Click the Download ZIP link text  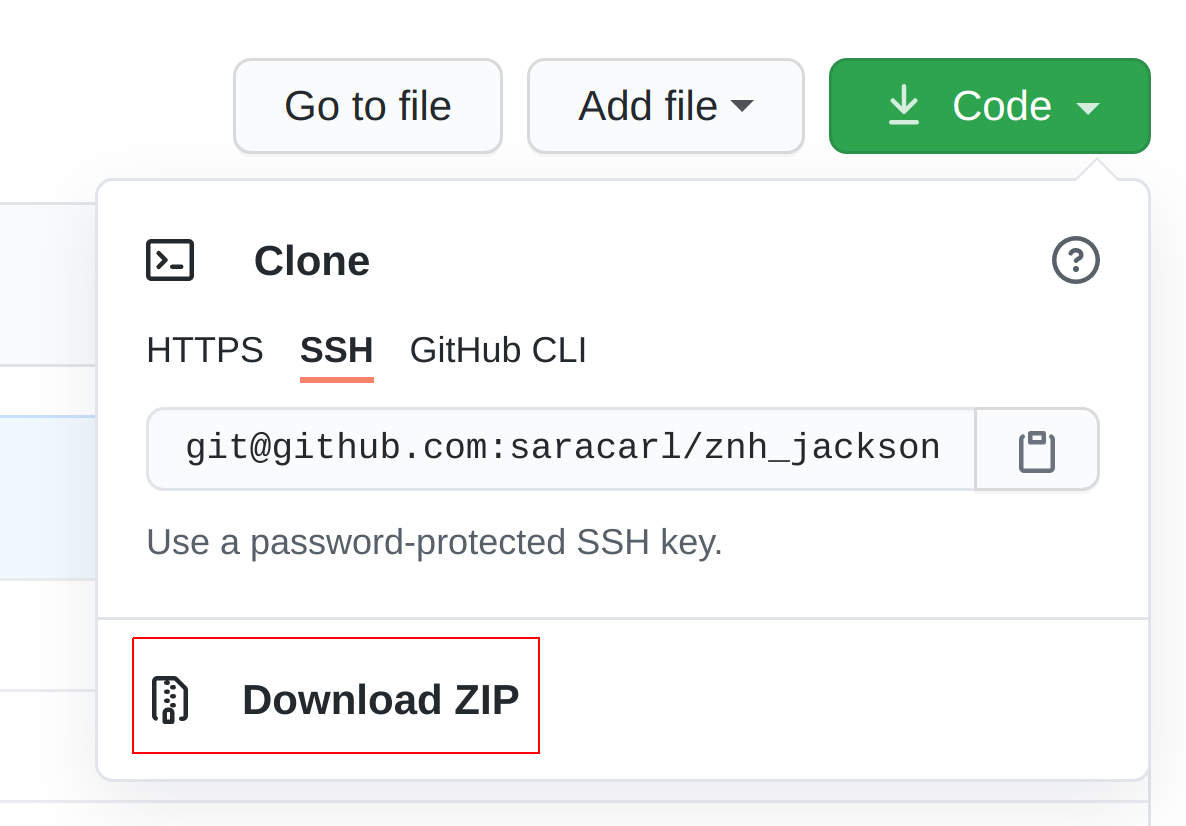click(x=380, y=699)
